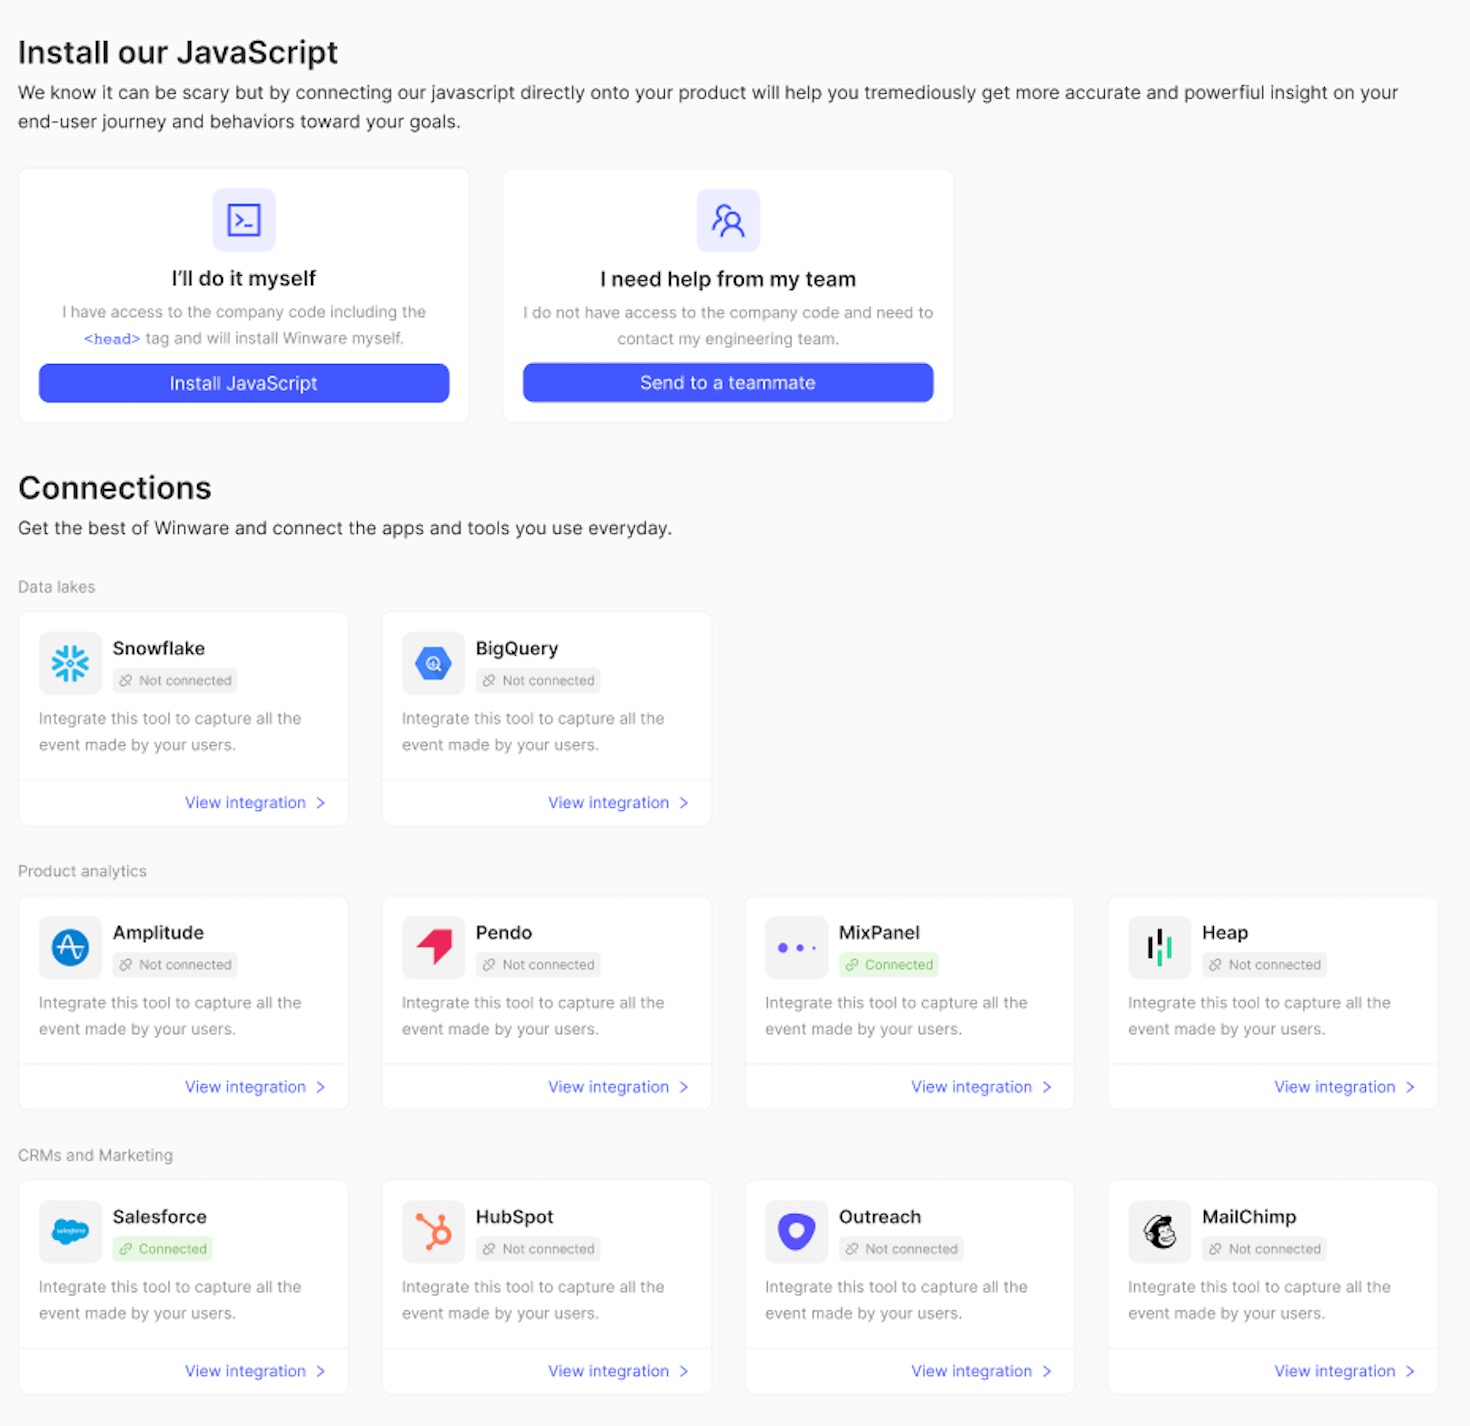
Task: Open View integration link for Snowflake
Action: point(245,803)
